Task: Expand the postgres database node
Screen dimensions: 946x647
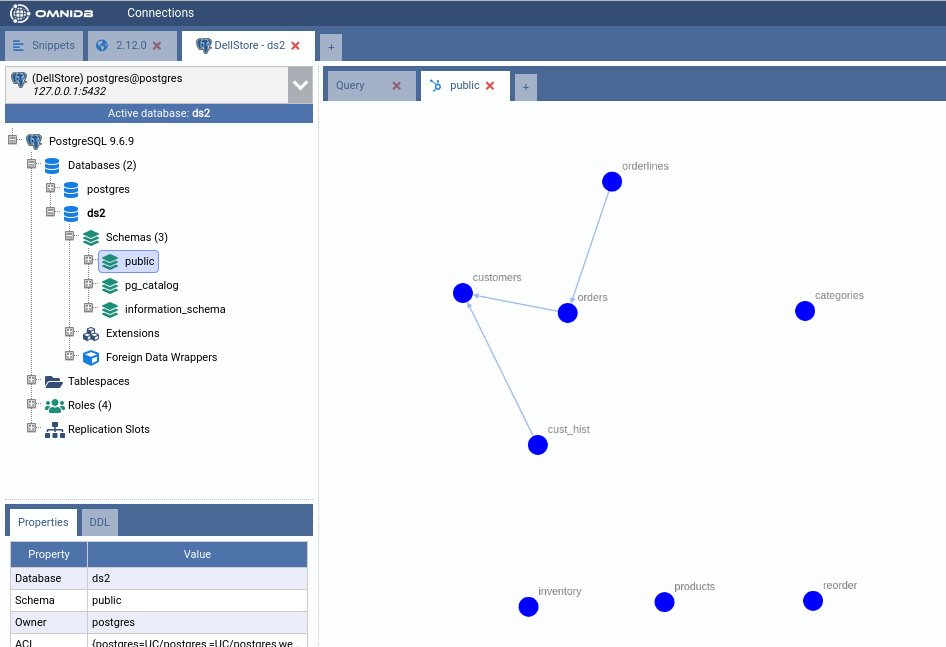Action: pos(51,188)
